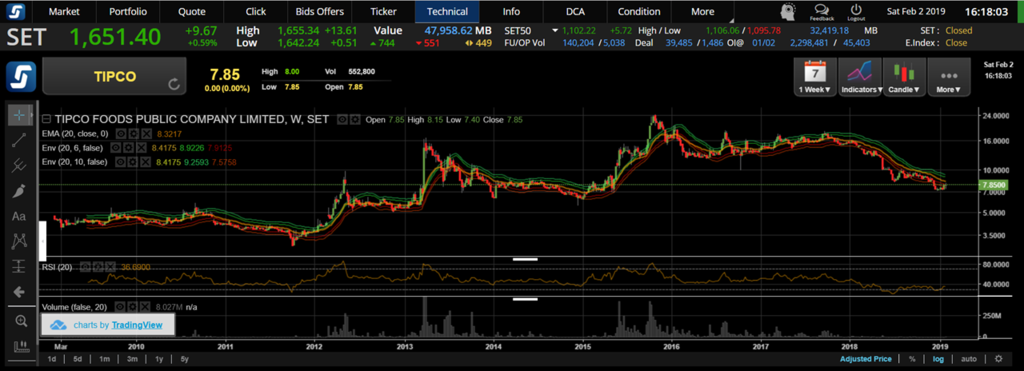
Task: Select the pitchfork drawing tool
Action: [19, 165]
